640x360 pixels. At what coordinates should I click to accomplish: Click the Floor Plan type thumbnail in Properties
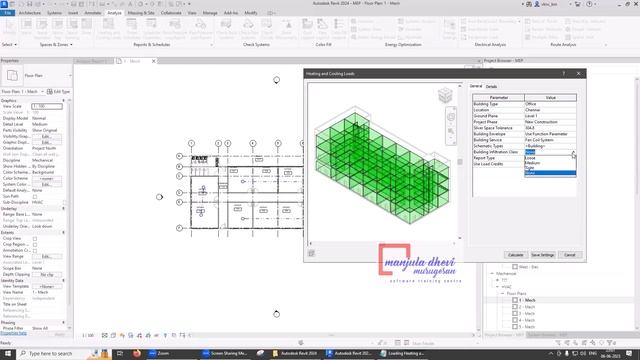[12, 76]
